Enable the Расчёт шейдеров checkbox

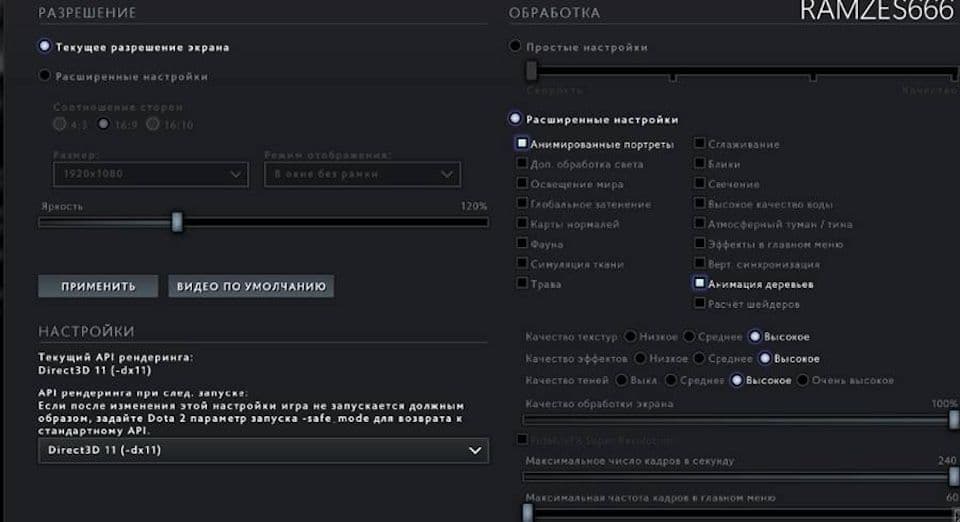700,304
